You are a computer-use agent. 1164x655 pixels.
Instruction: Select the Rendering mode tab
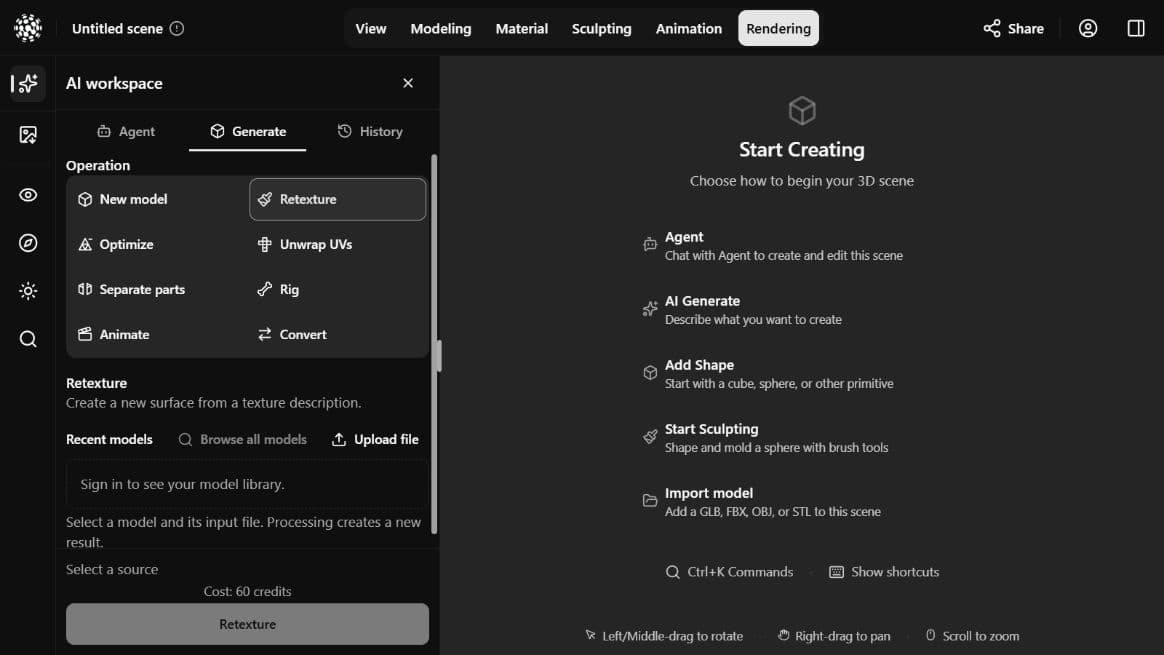click(778, 28)
